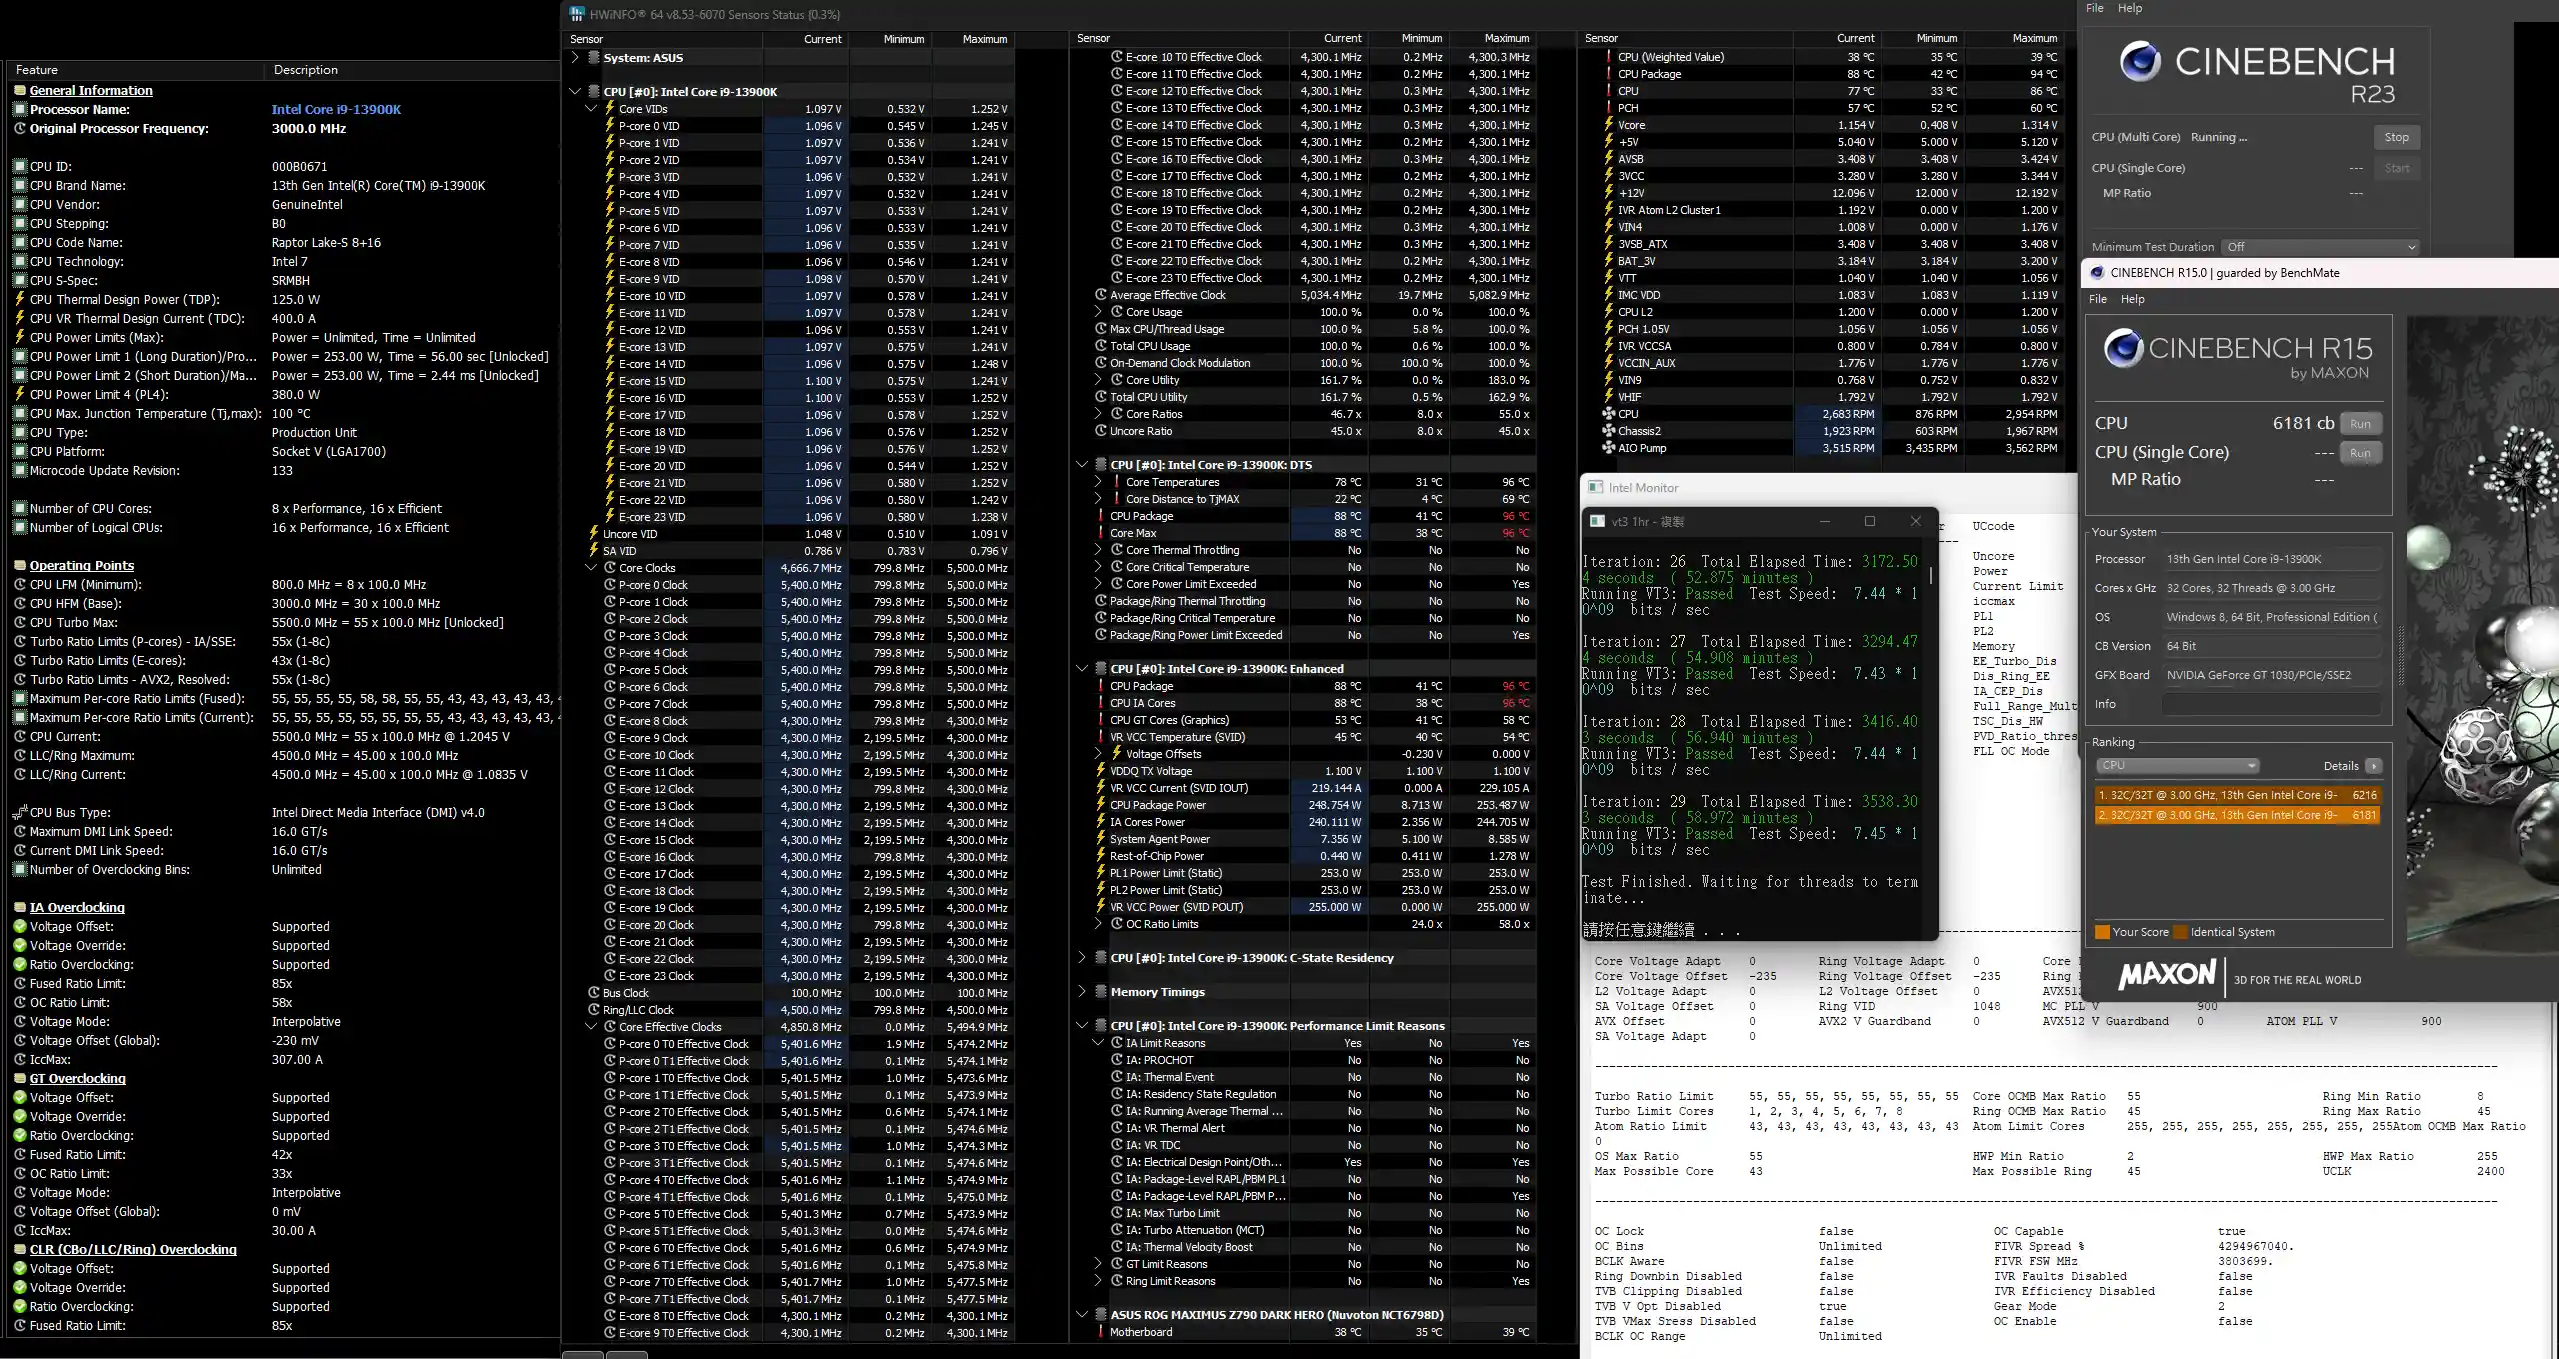The height and width of the screenshot is (1359, 2559).
Task: Click the thermometer icon beside Motherboard
Action: pyautogui.click(x=1100, y=1332)
